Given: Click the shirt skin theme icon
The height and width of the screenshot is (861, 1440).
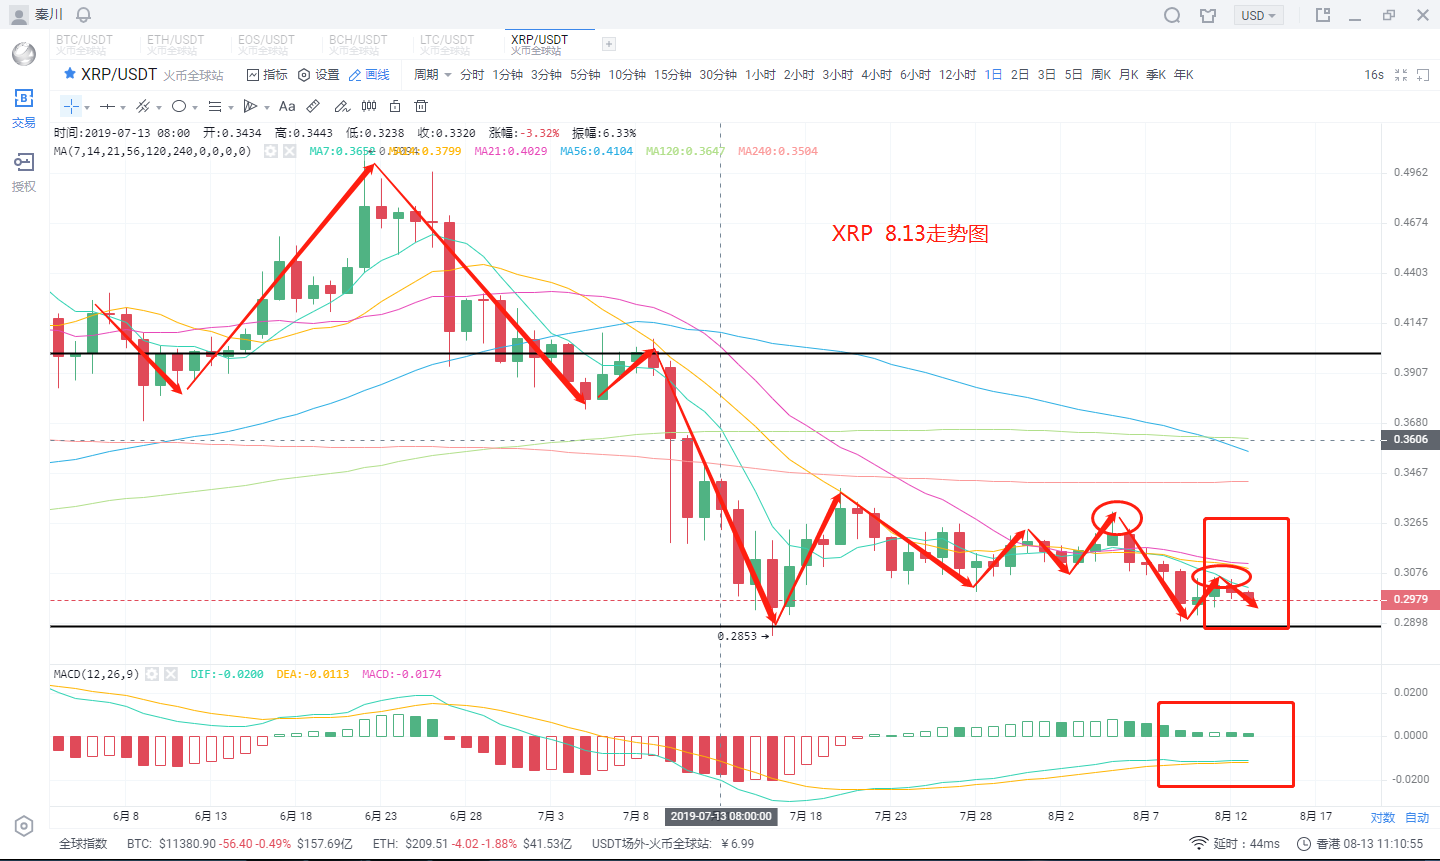Looking at the screenshot, I should (x=1208, y=15).
